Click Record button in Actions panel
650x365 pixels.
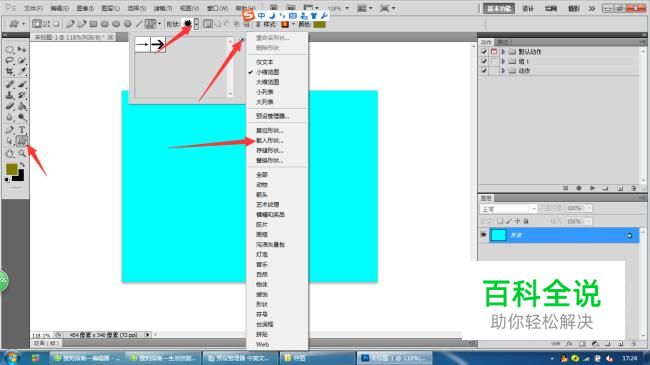point(579,188)
